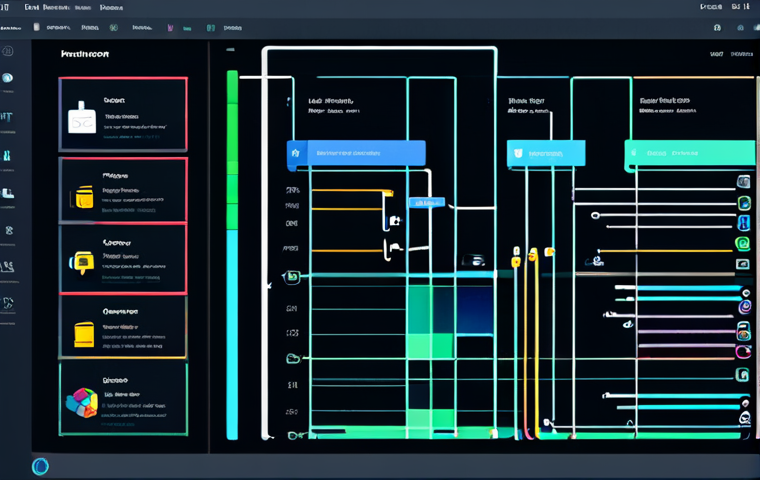Screen dimensions: 760x480
Task: Click the yellow speech bubble card icon
Action: click(82, 262)
